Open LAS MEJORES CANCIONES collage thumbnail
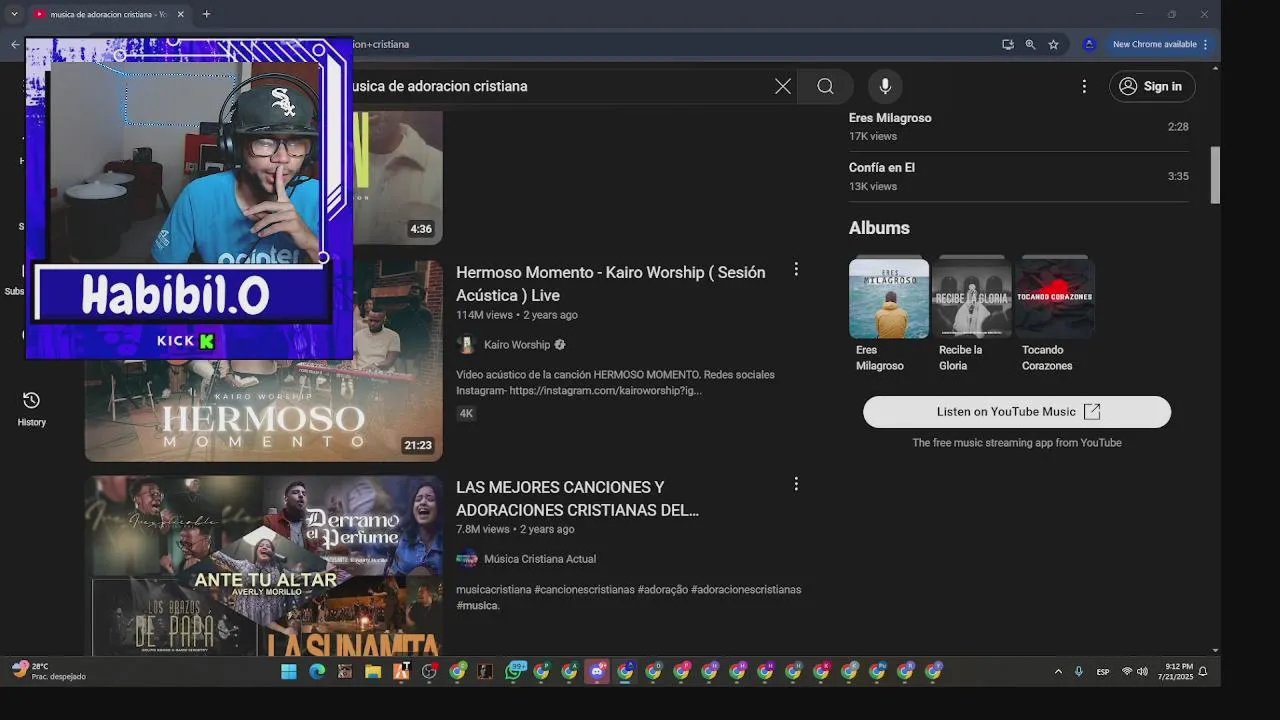 (264, 565)
